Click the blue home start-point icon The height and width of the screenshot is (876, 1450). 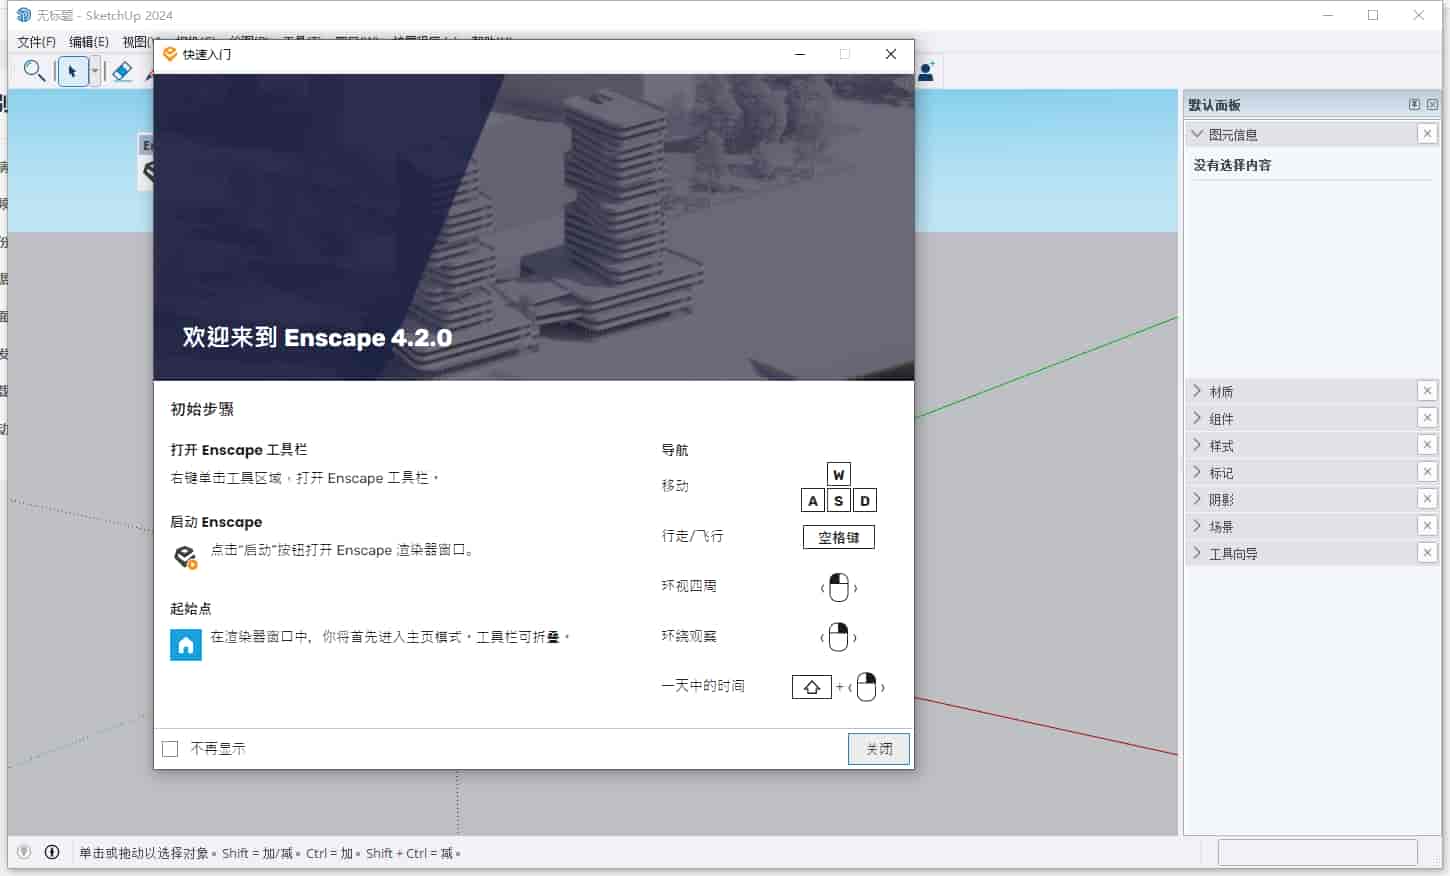coord(186,645)
